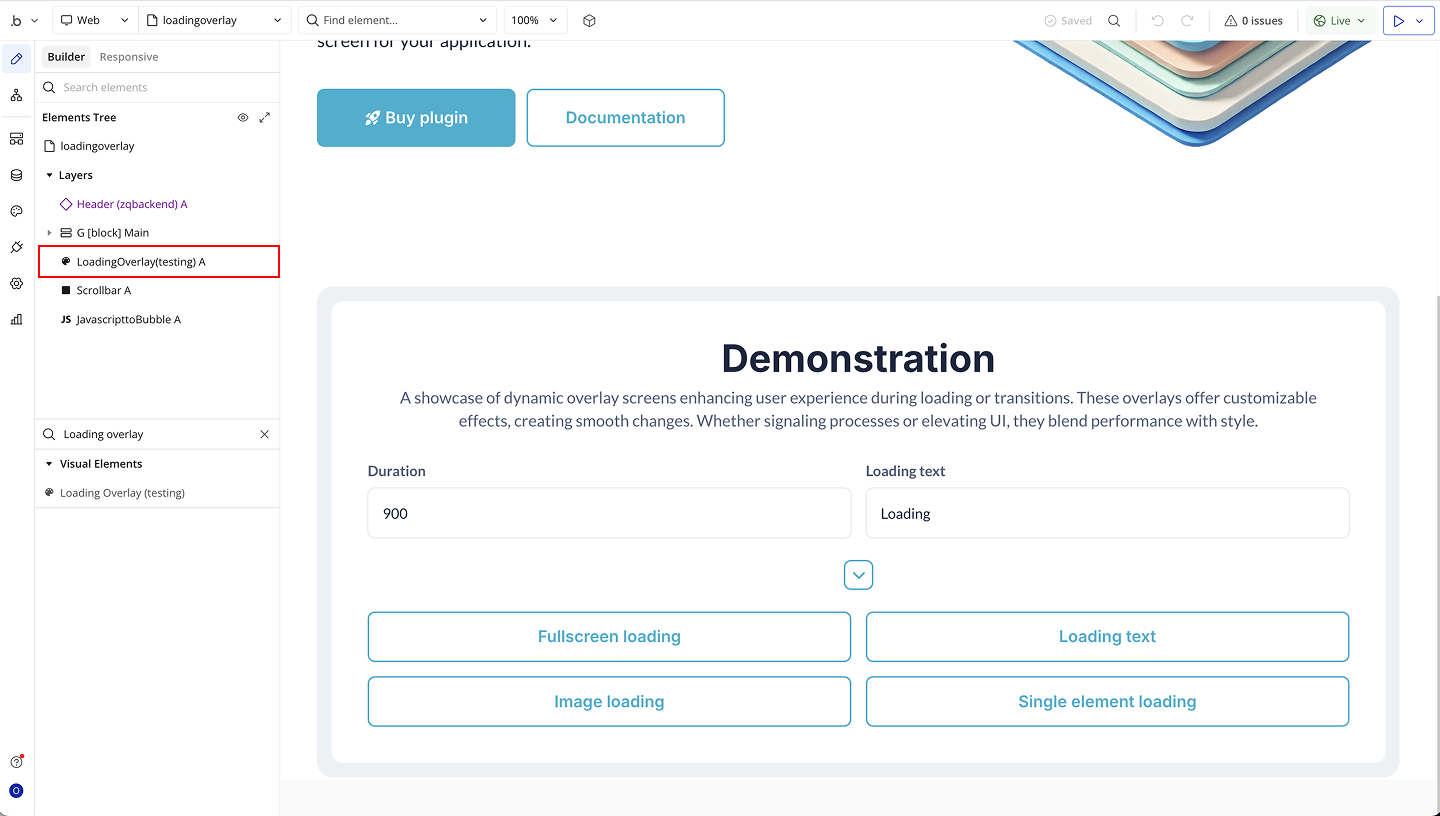Viewport: 1440px width, 816px height.
Task: Open the Backend workflows sidebar icon
Action: click(16, 138)
